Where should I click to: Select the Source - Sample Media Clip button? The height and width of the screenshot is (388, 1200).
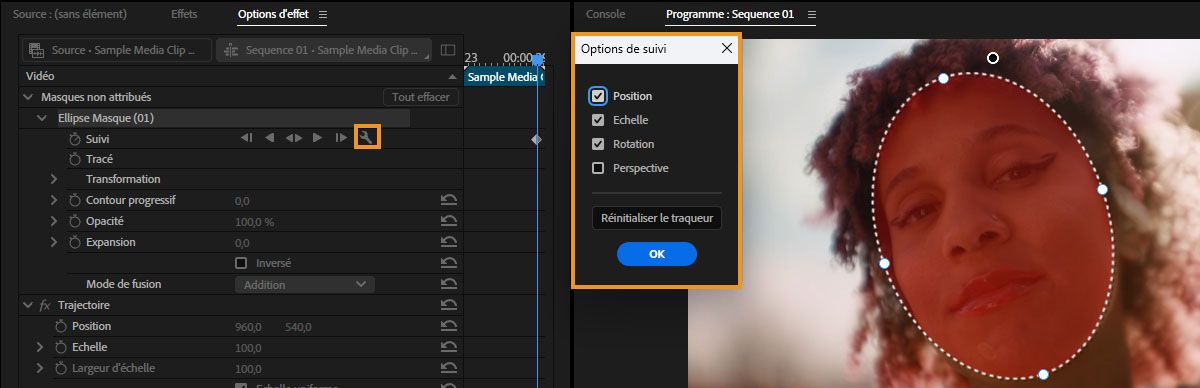point(117,50)
